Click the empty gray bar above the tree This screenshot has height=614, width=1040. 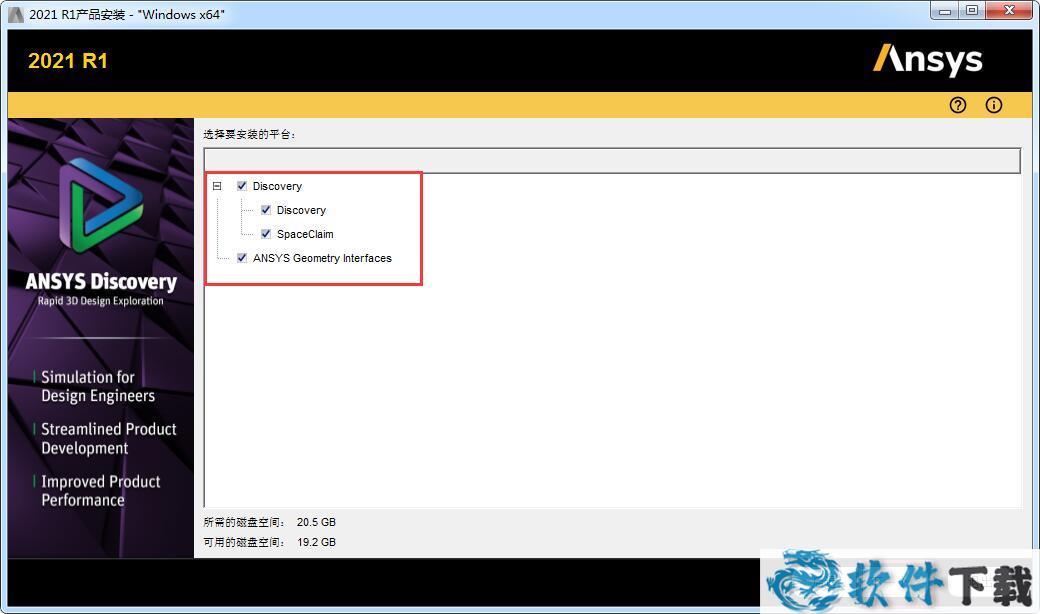[612, 161]
